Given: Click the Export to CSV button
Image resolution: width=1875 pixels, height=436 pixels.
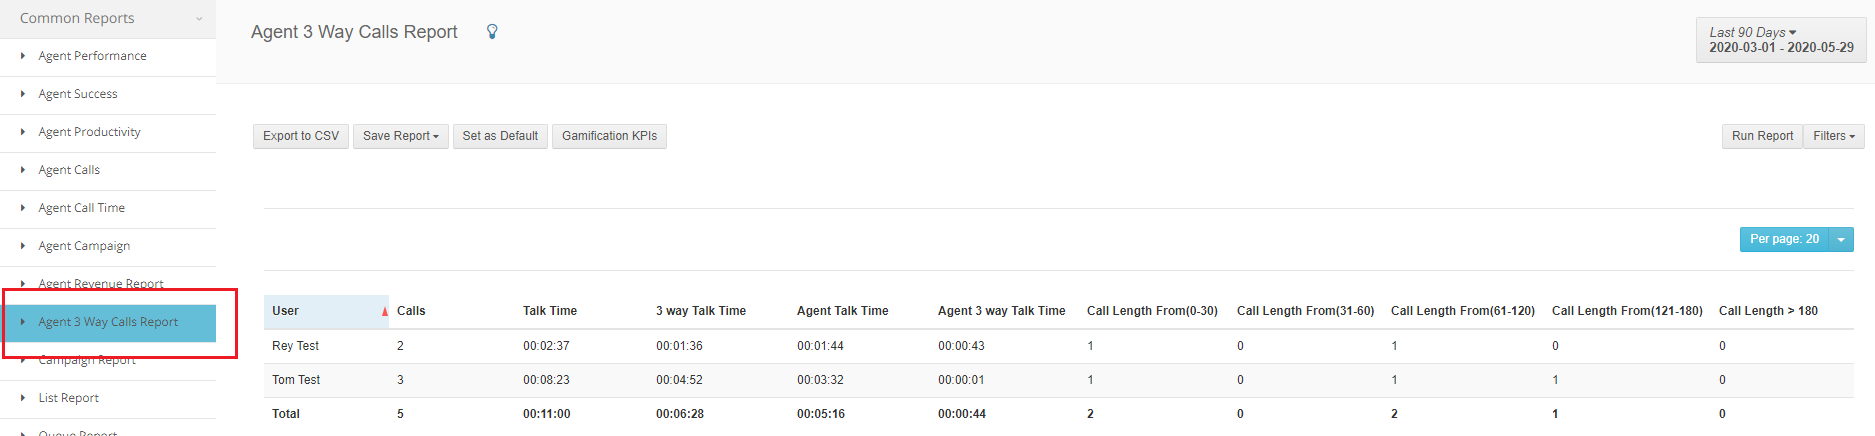Looking at the screenshot, I should tap(301, 136).
